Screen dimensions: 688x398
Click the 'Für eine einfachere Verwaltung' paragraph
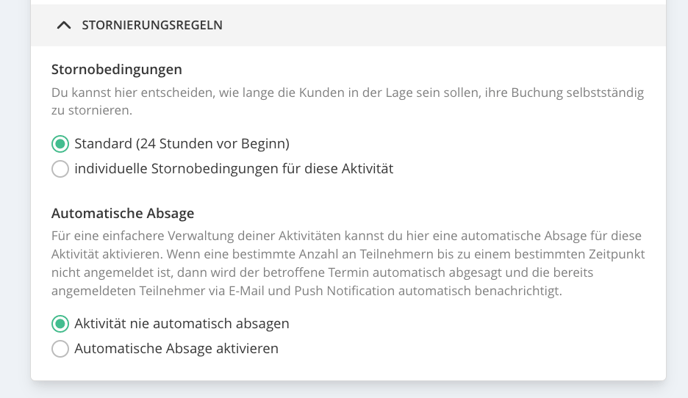click(x=348, y=263)
